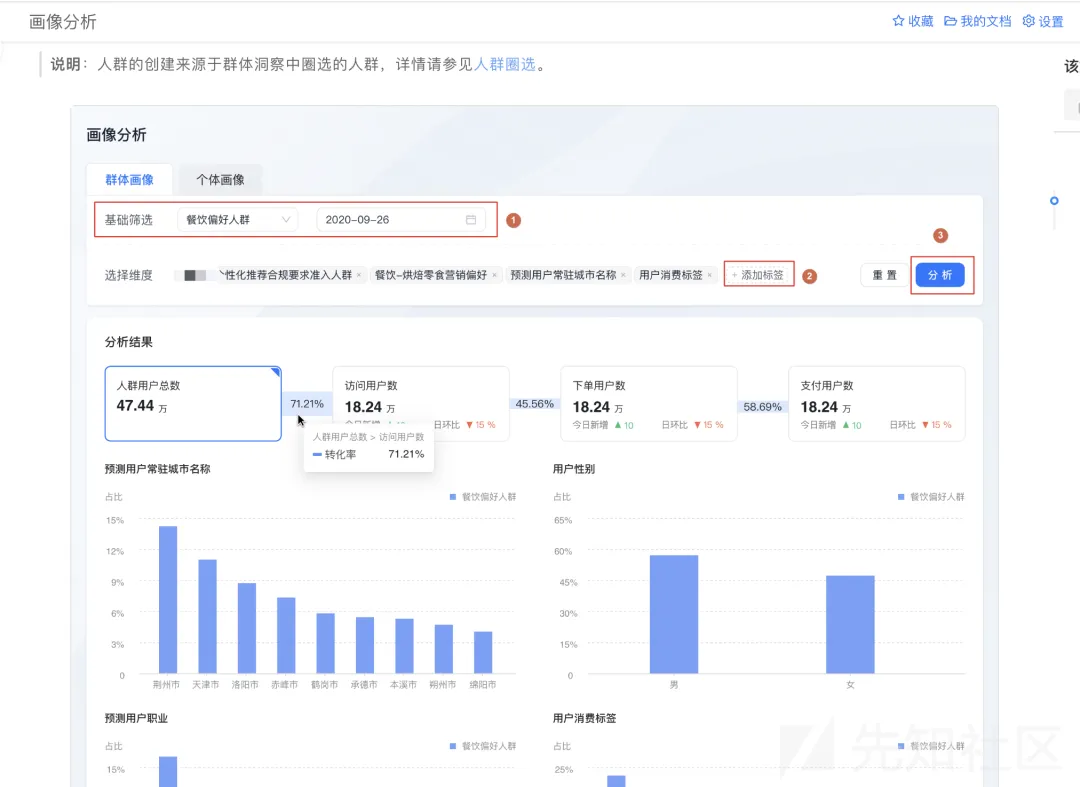Remove the 餐饮-烘焙零食营销偏好 tag
Screen dimensions: 1080x787
pos(494,275)
